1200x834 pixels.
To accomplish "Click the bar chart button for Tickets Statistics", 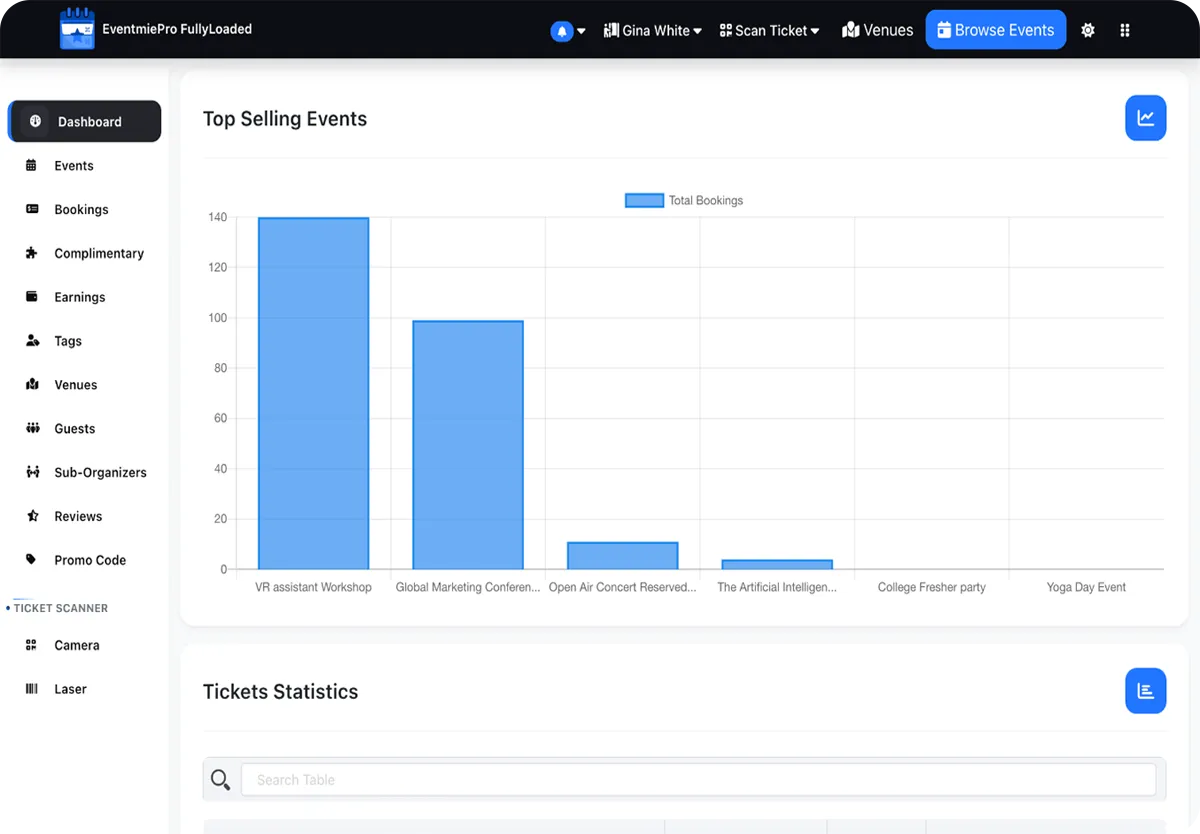I will tap(1145, 691).
